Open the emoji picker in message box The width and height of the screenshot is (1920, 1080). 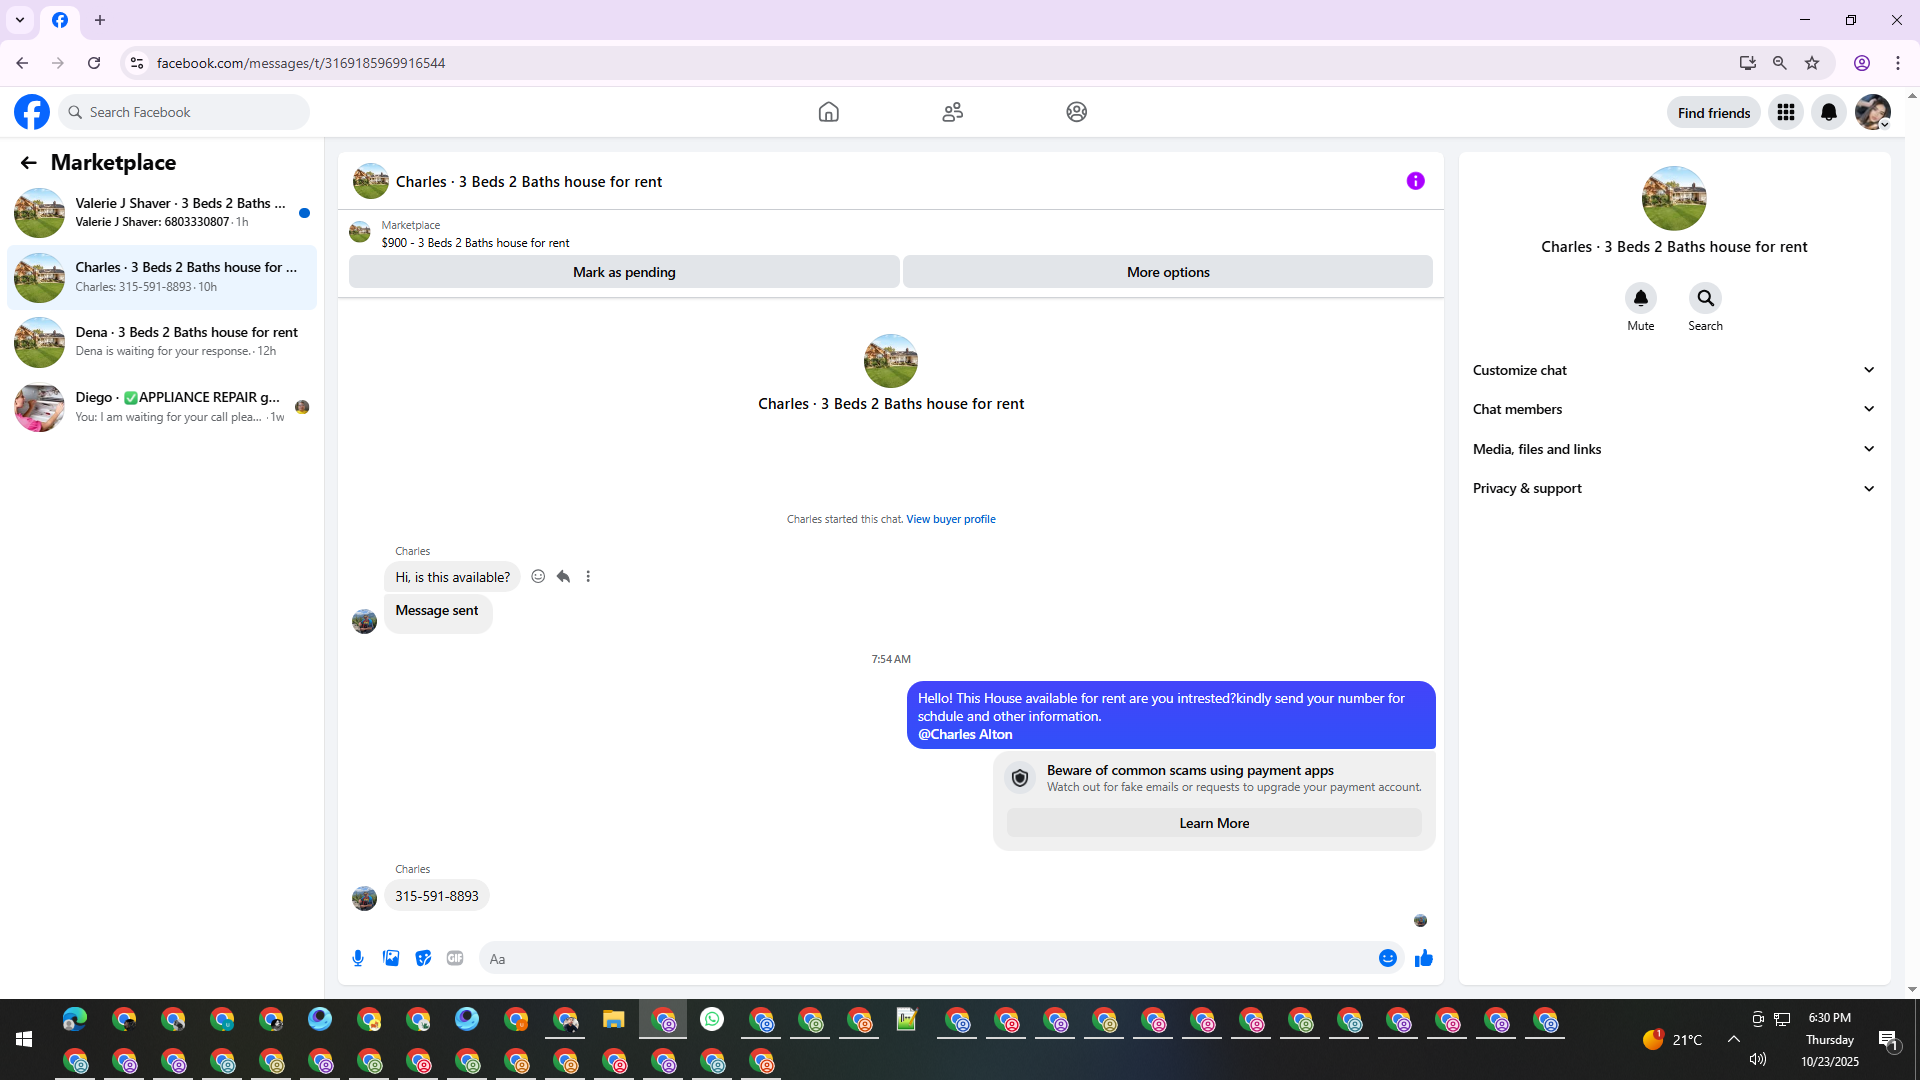[x=1387, y=958]
